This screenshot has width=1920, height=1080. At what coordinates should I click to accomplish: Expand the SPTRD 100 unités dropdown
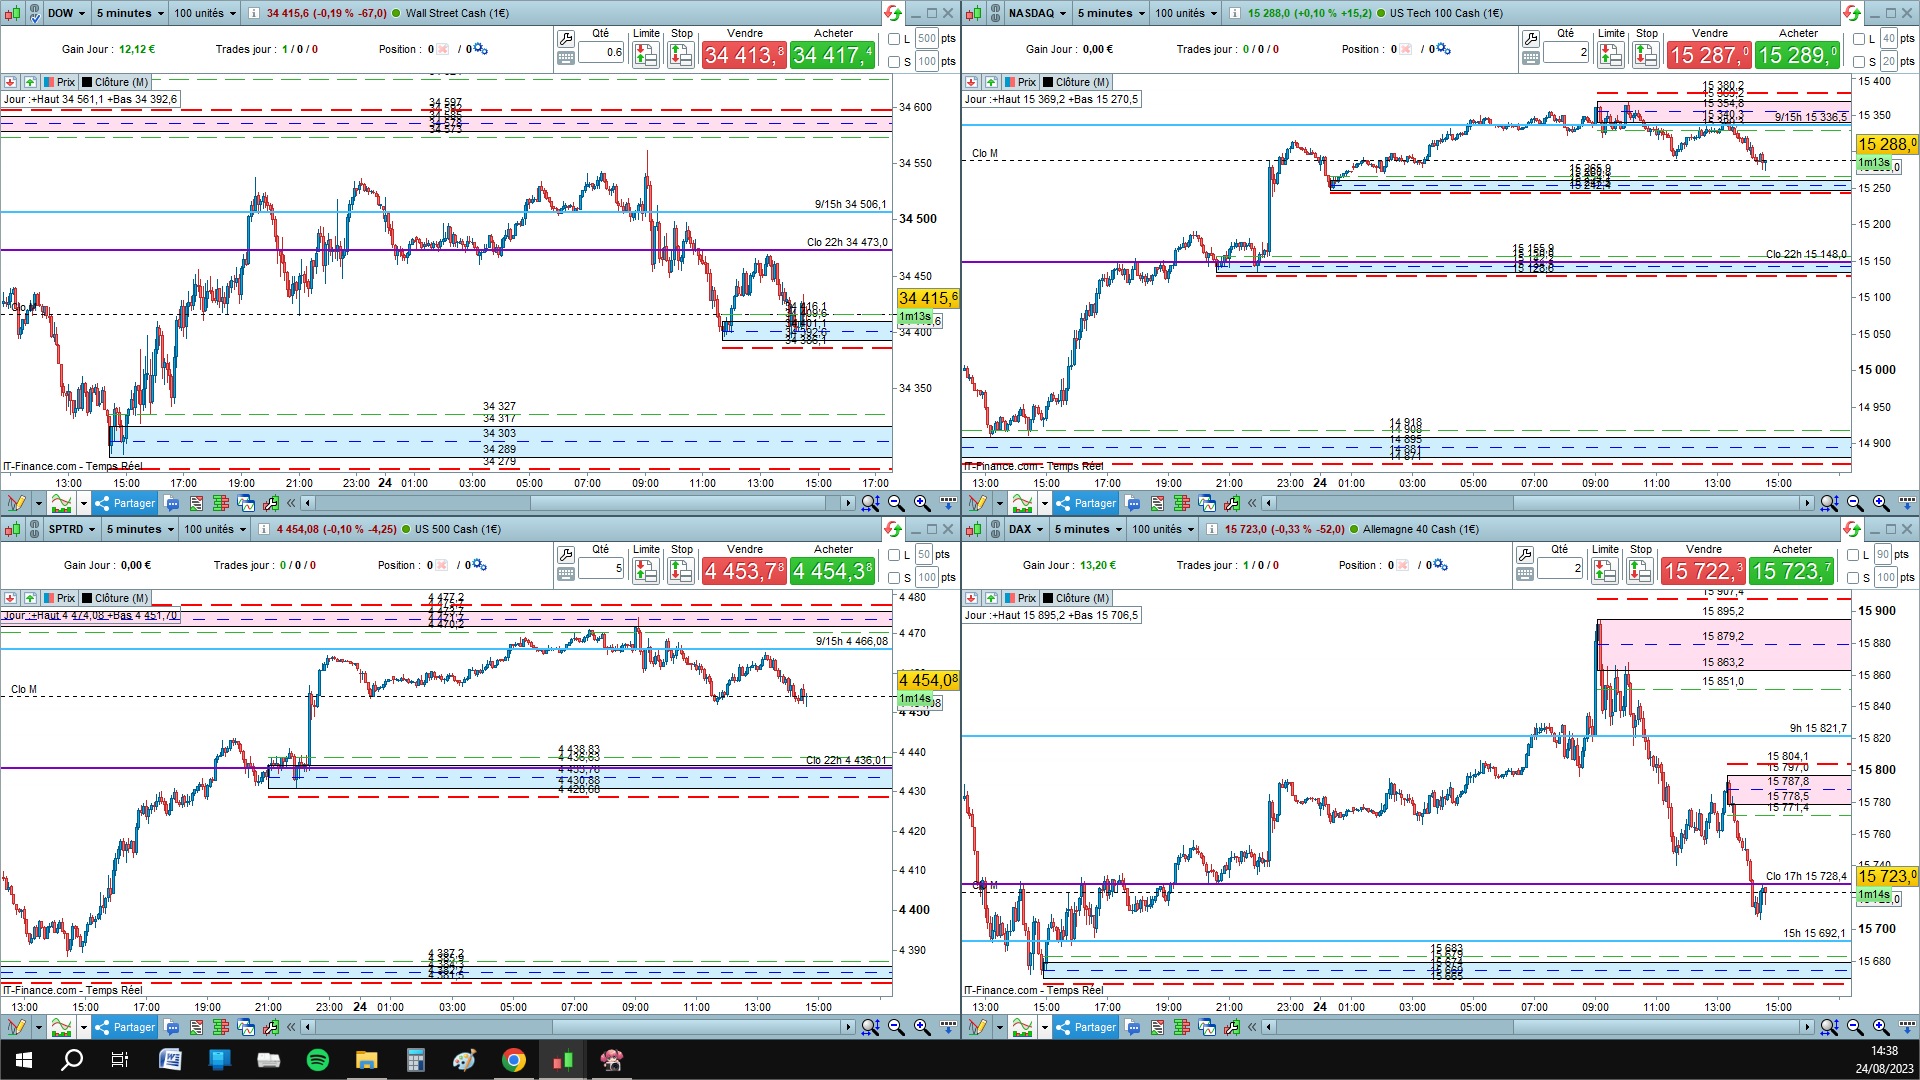pyautogui.click(x=214, y=529)
